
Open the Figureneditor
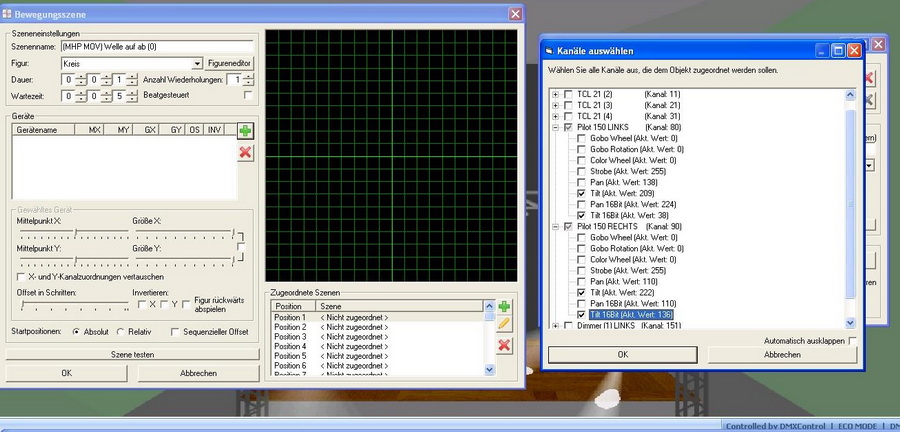(231, 63)
